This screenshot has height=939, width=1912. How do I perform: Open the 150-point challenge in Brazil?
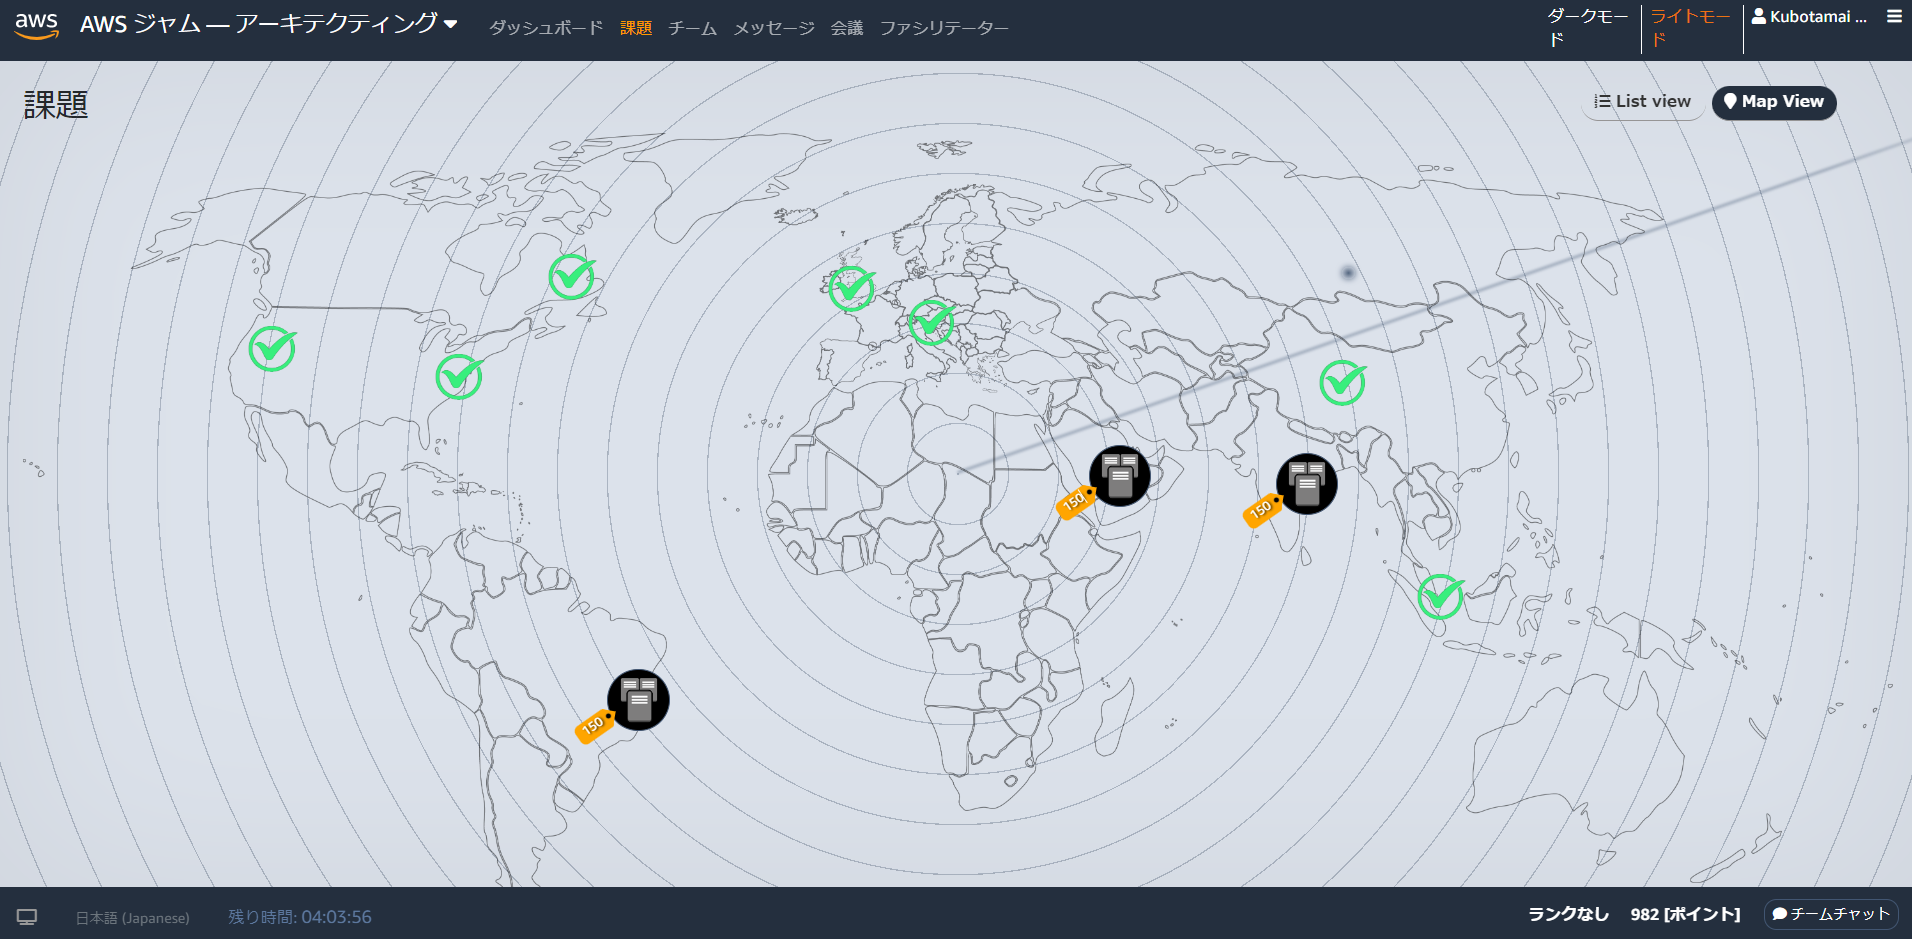click(639, 700)
